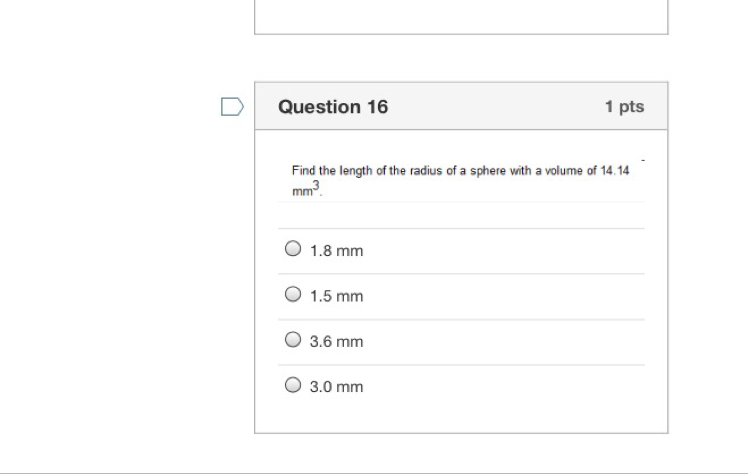Screen dimensions: 748x474
Task: Click the "1.8 mm" answer label
Action: click(x=336, y=251)
